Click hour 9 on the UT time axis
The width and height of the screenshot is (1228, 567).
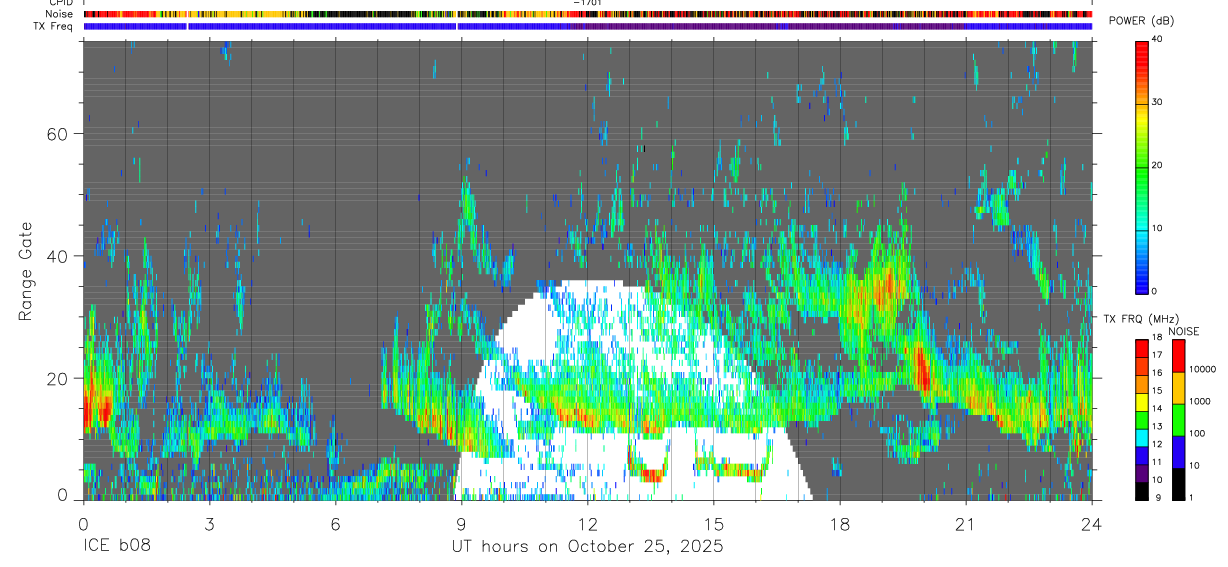click(x=461, y=524)
